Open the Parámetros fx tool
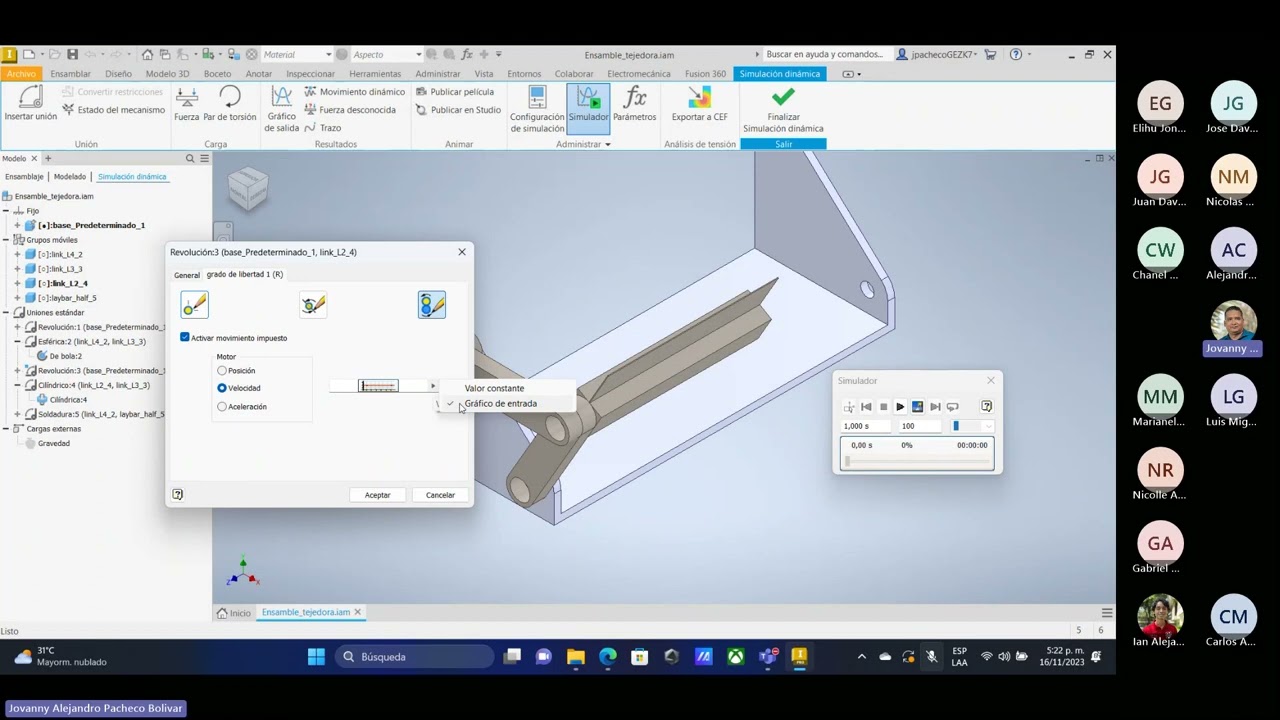The height and width of the screenshot is (720, 1280). [x=634, y=104]
